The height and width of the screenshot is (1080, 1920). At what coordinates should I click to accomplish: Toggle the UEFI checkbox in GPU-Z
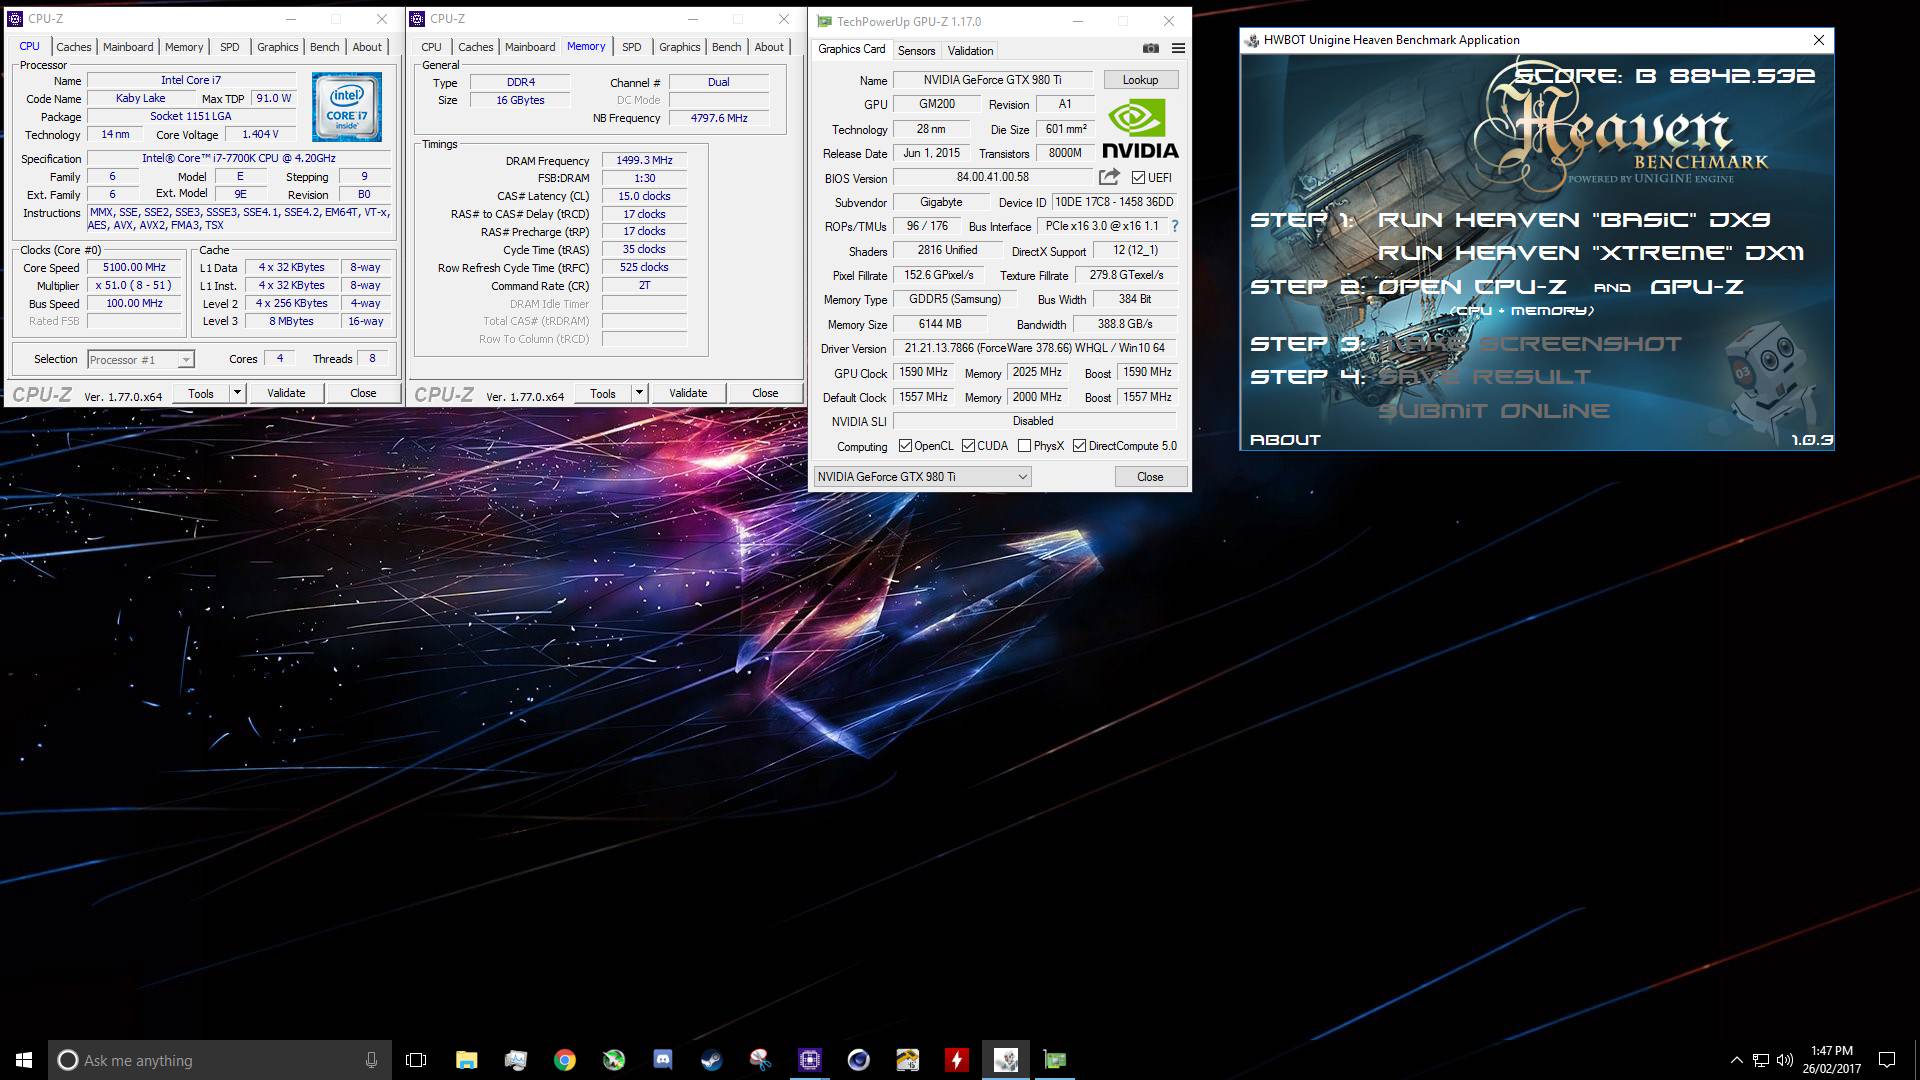1138,178
